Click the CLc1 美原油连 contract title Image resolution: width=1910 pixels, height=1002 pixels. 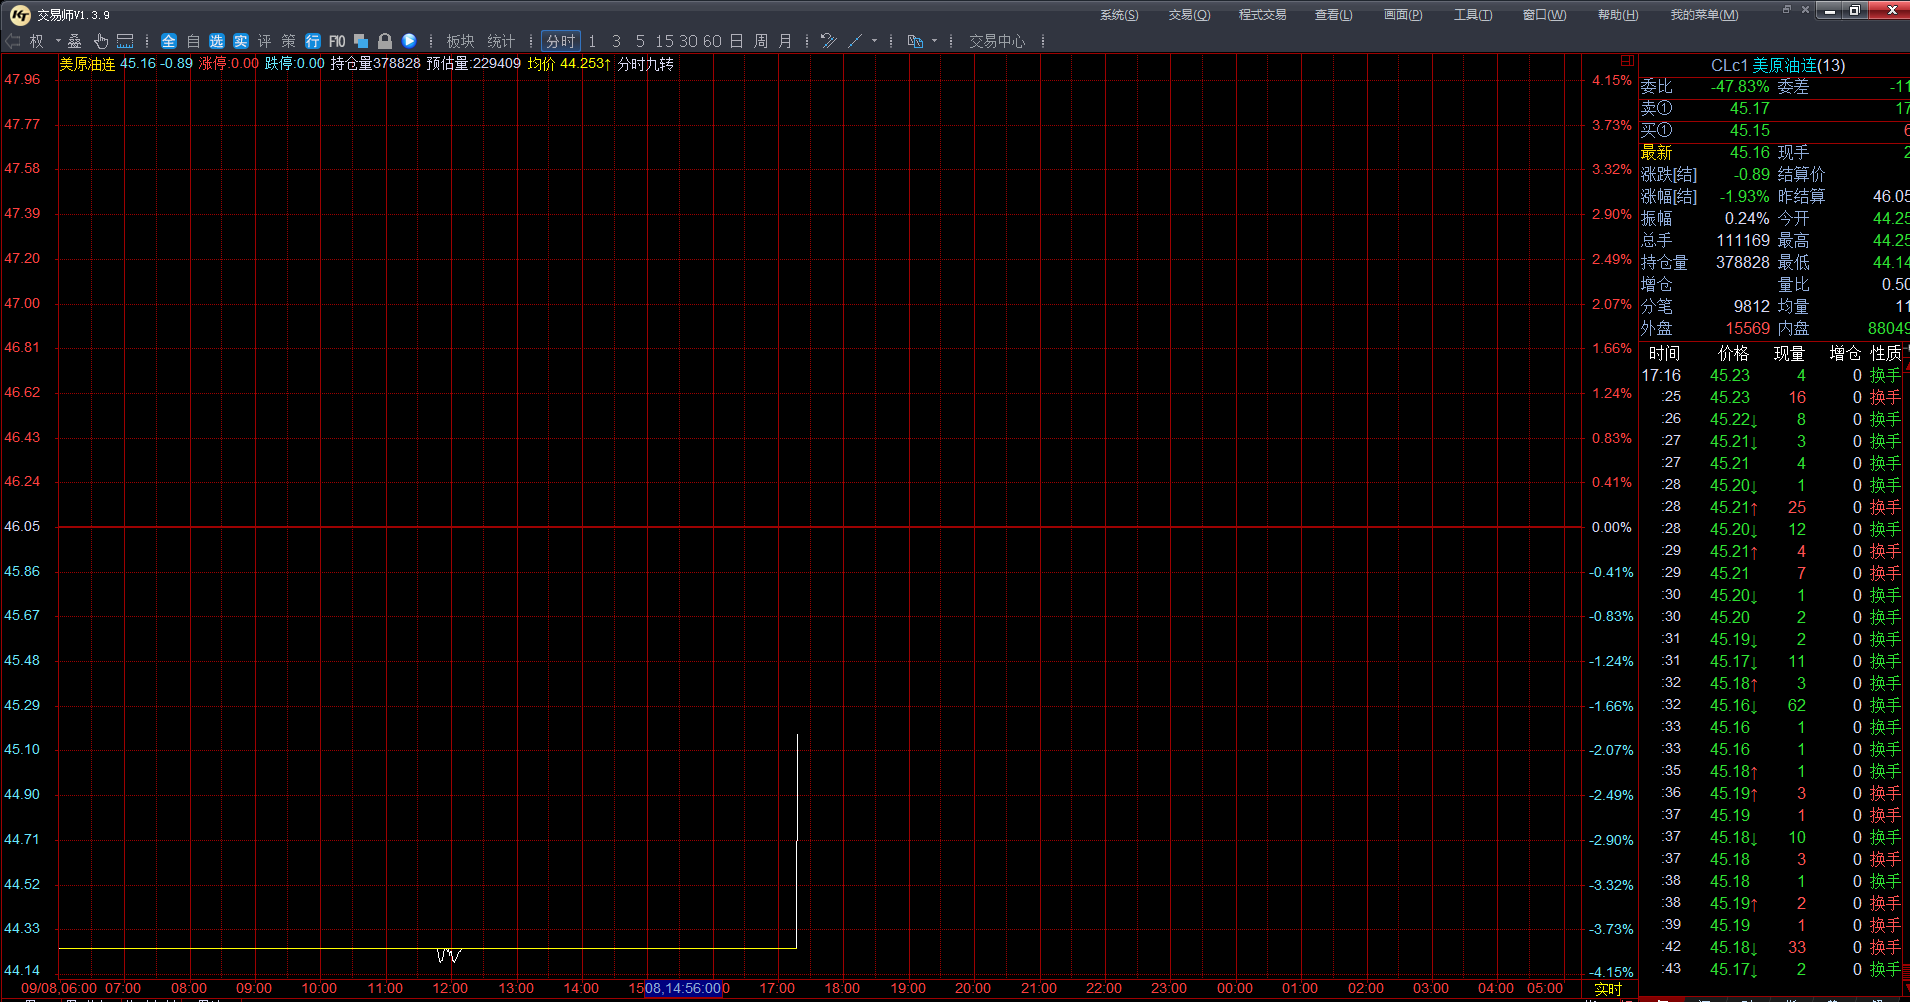[1777, 65]
